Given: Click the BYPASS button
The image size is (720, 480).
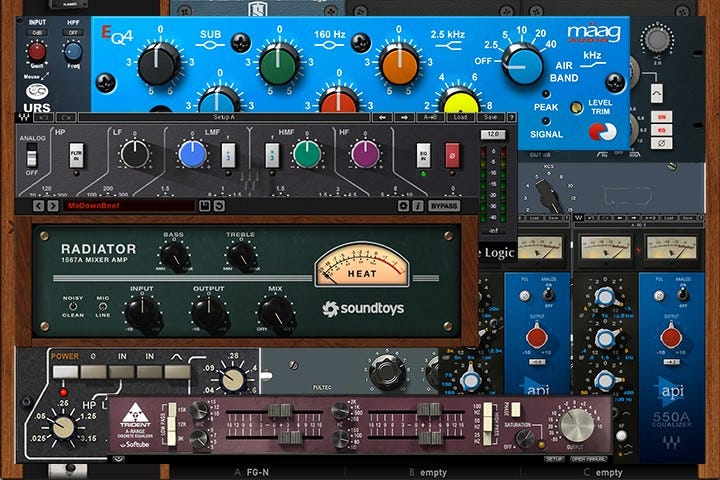Looking at the screenshot, I should [444, 206].
